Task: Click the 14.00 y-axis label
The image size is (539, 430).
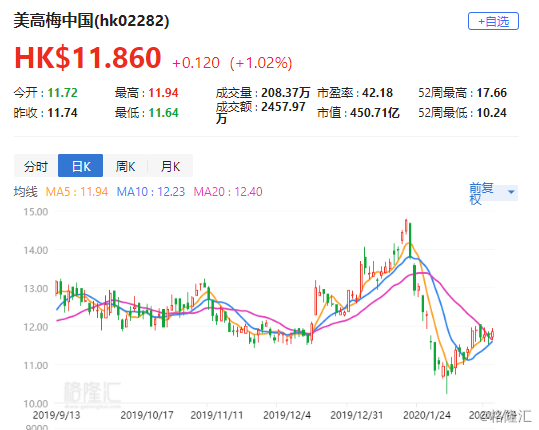Action: (35, 250)
